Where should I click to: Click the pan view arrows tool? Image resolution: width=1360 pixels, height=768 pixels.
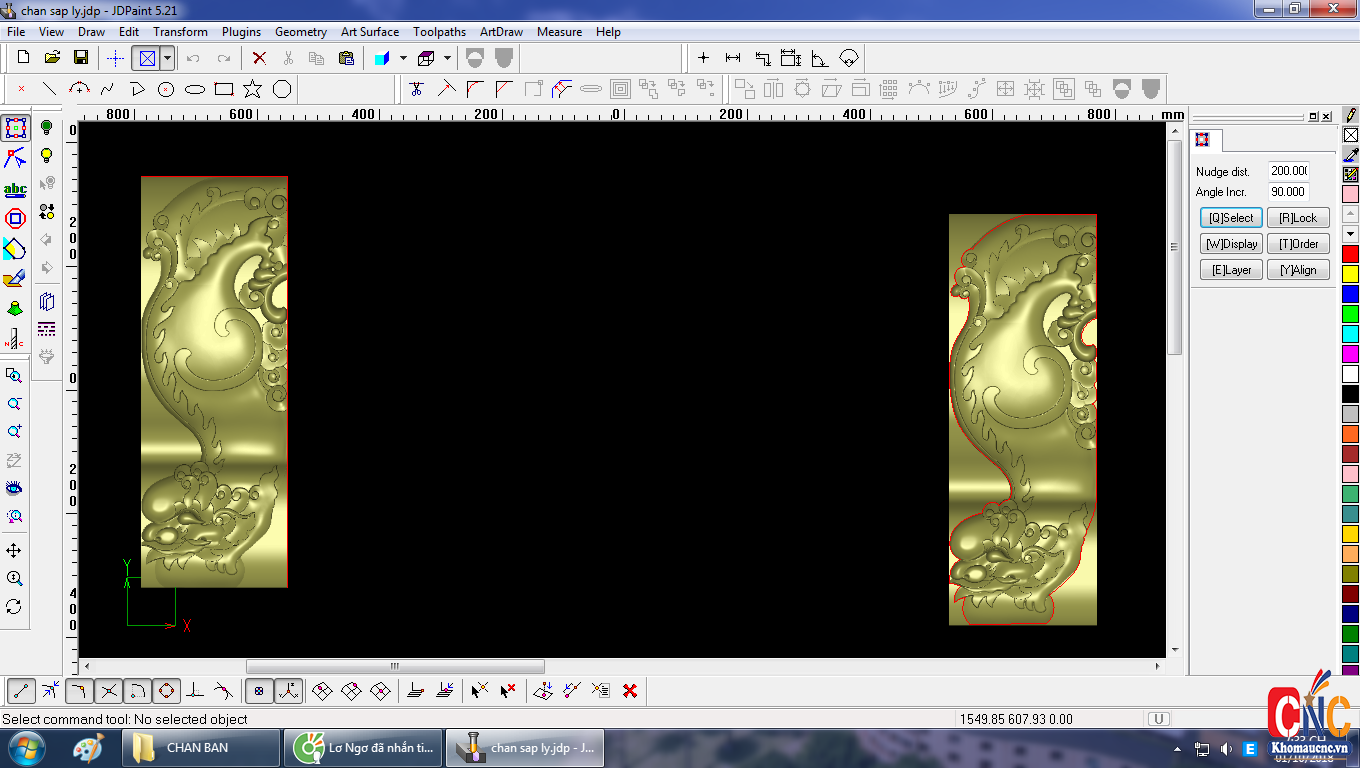coord(14,551)
